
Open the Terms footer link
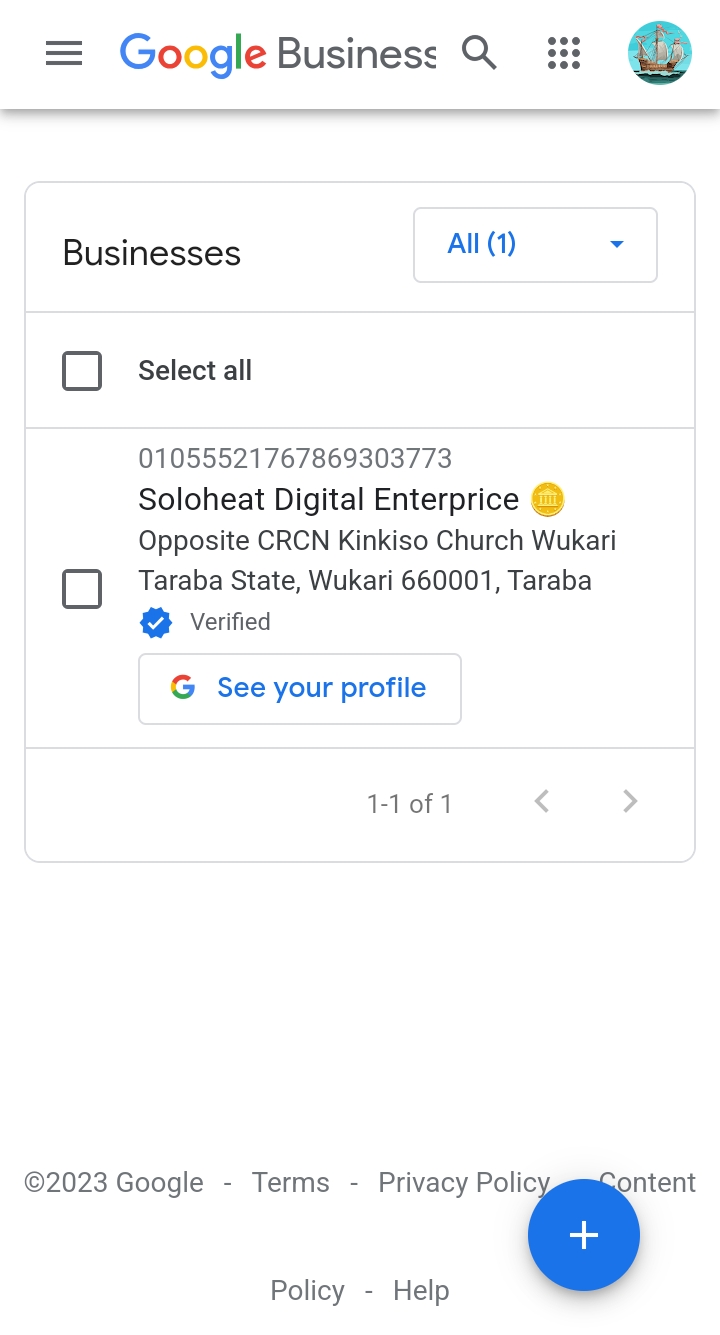click(x=290, y=1183)
